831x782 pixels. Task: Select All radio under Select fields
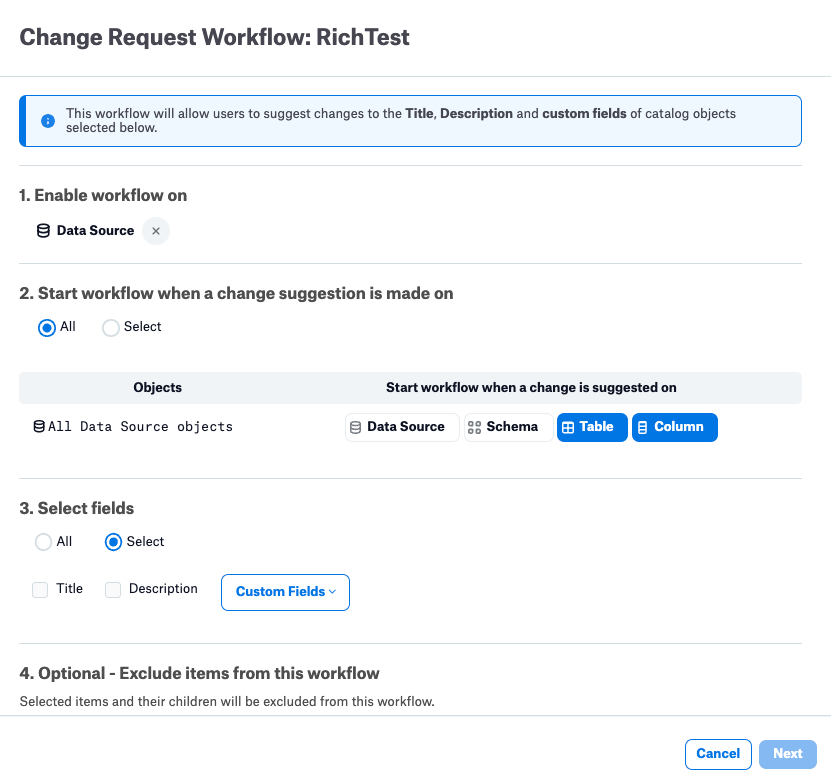pyautogui.click(x=43, y=542)
